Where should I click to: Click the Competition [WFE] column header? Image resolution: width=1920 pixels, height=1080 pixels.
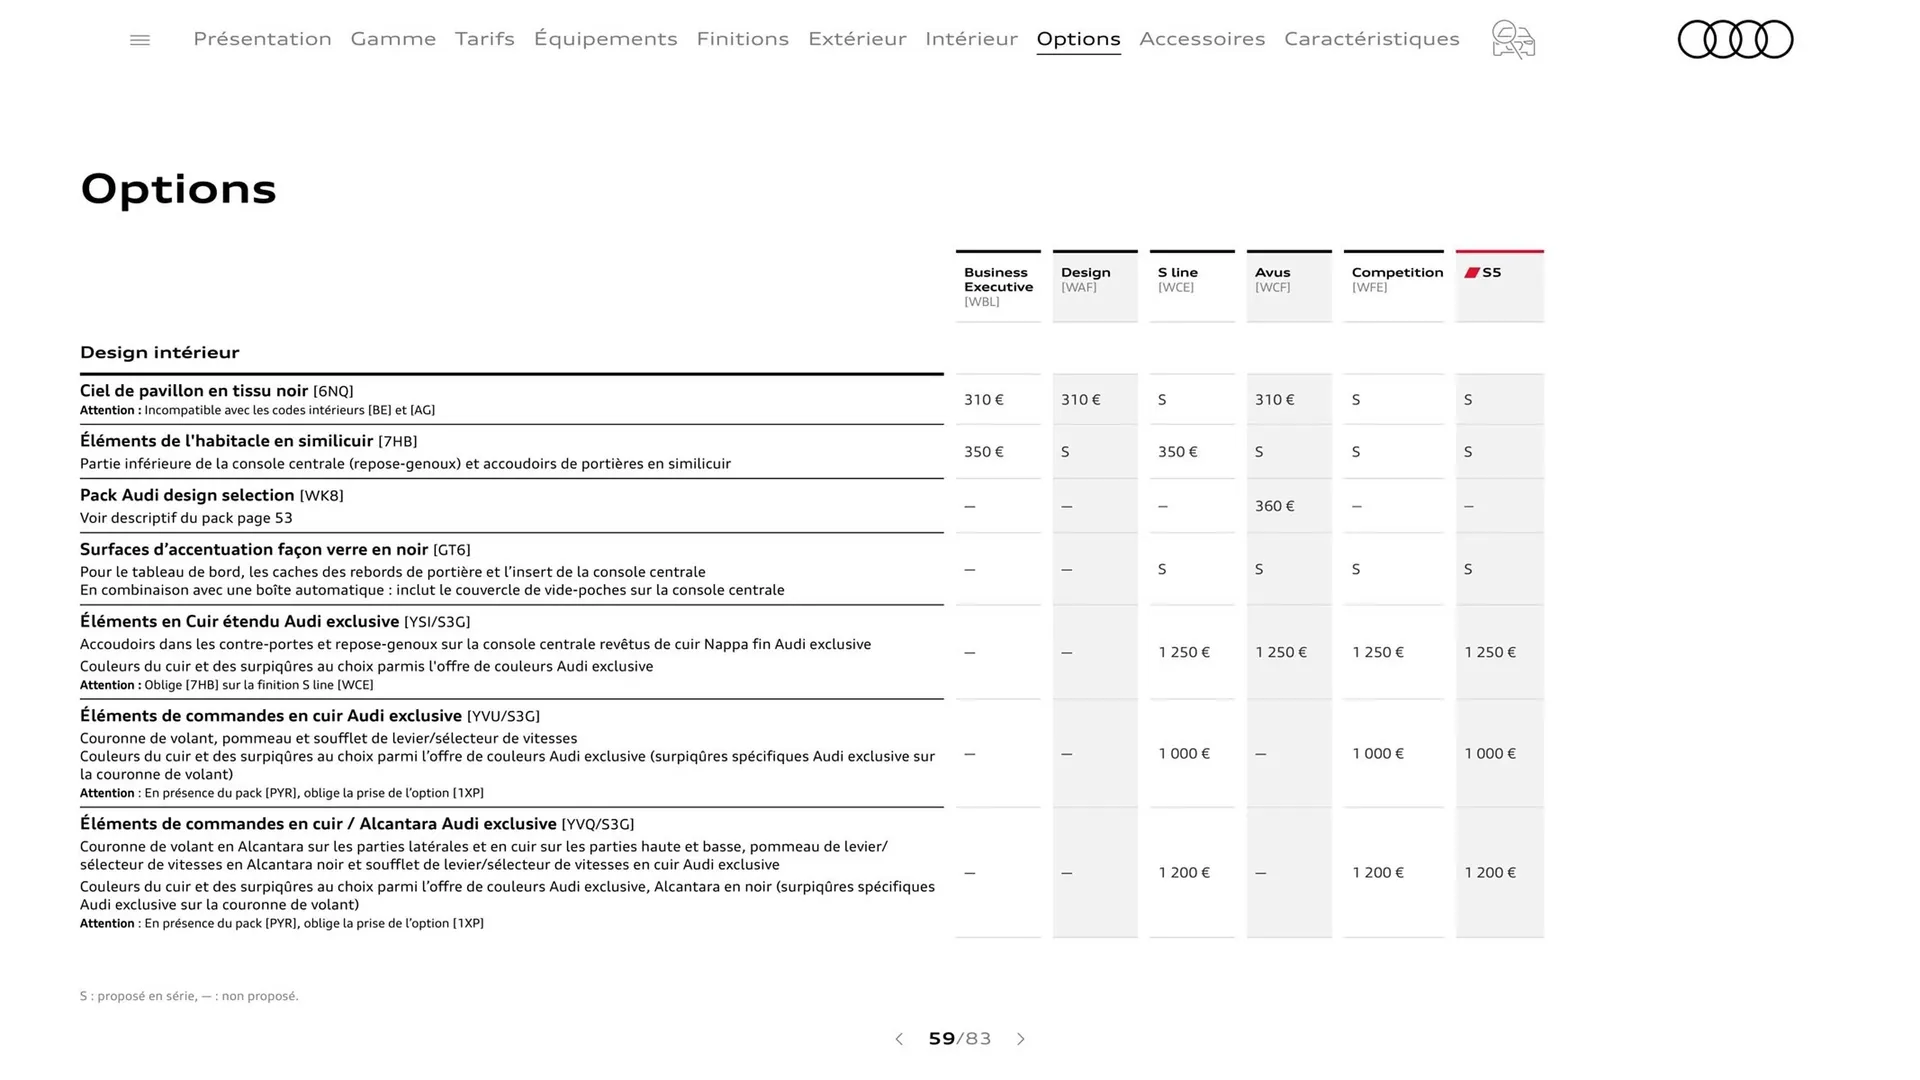pyautogui.click(x=1394, y=286)
